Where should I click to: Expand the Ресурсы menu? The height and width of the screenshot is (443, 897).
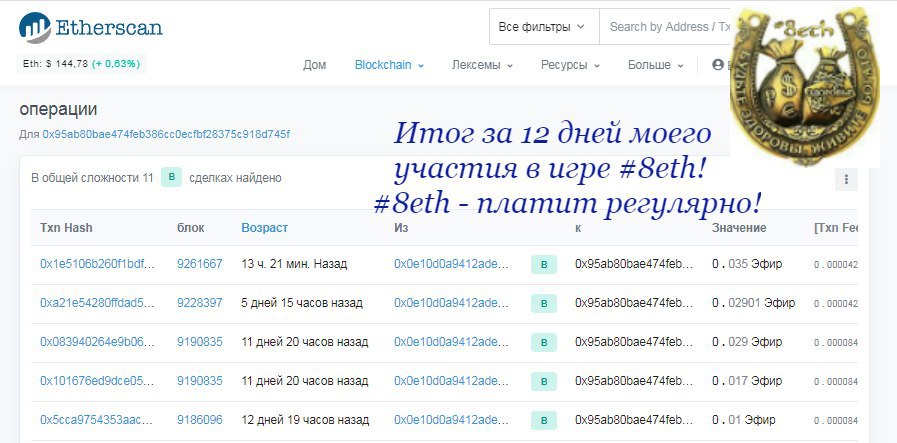coord(570,65)
